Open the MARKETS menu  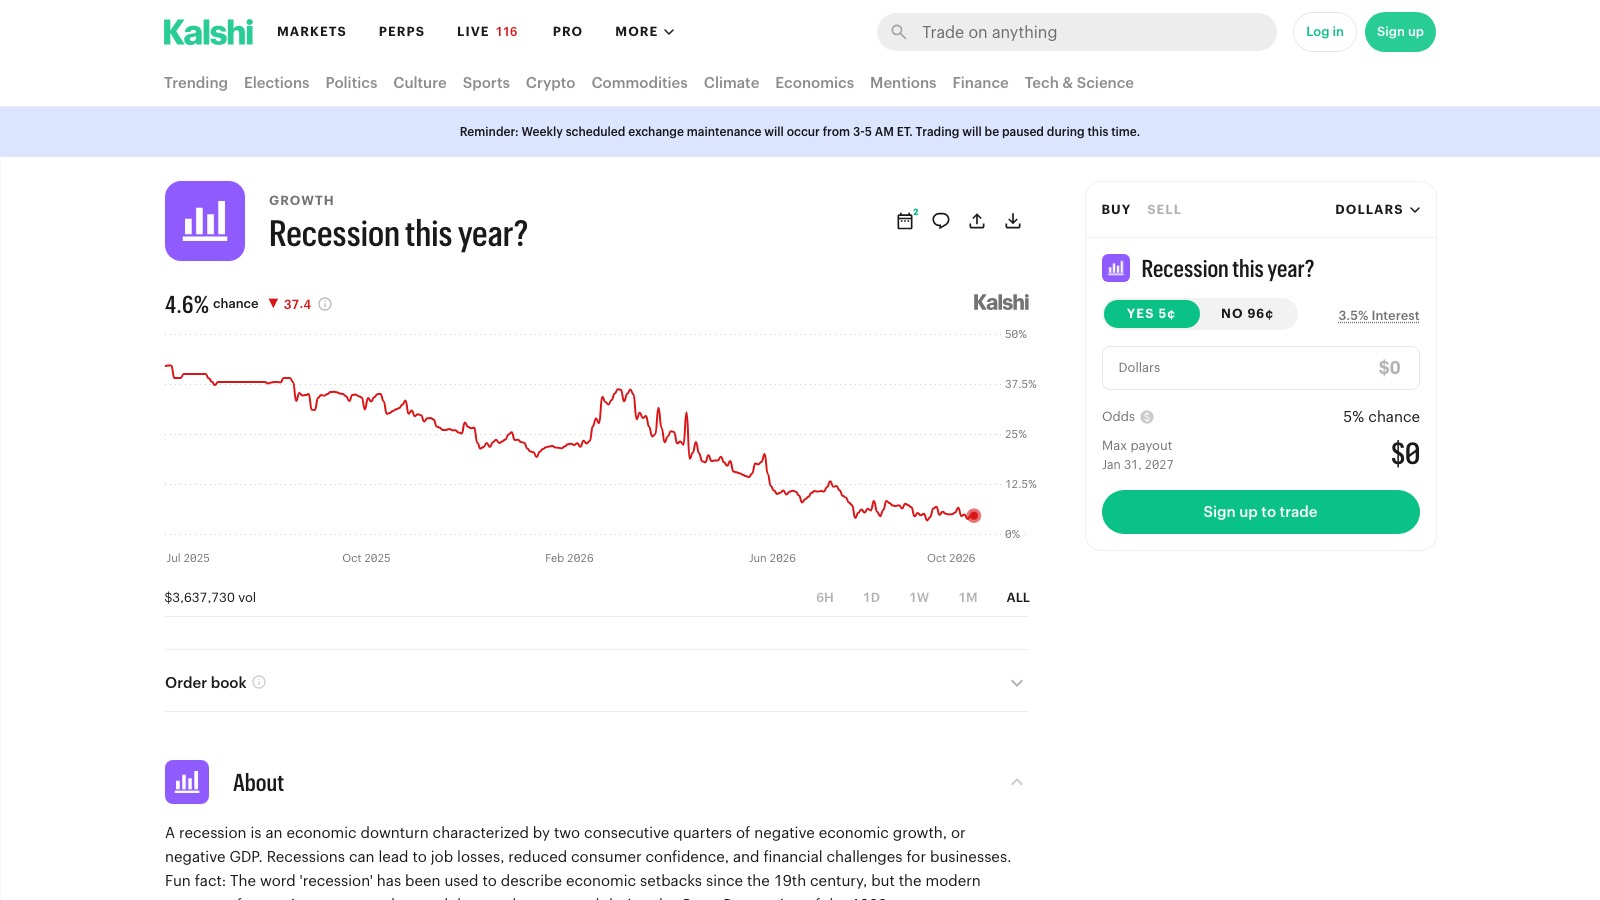click(312, 32)
